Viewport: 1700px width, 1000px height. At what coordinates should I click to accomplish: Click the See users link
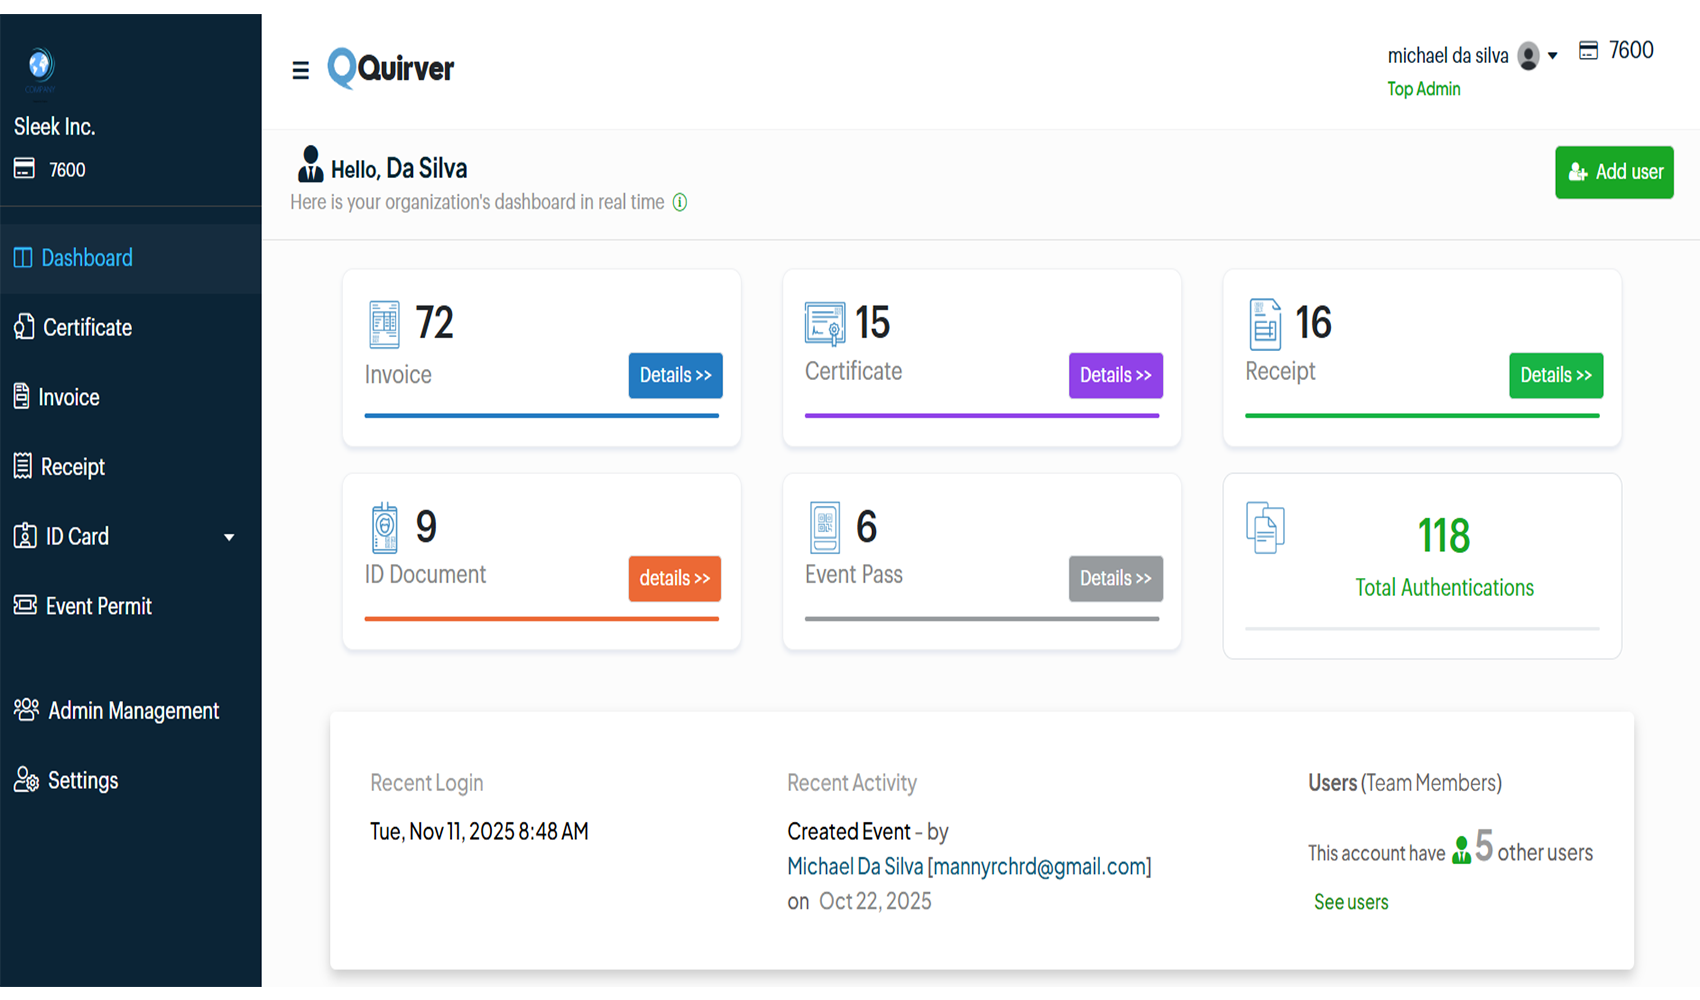click(1350, 902)
